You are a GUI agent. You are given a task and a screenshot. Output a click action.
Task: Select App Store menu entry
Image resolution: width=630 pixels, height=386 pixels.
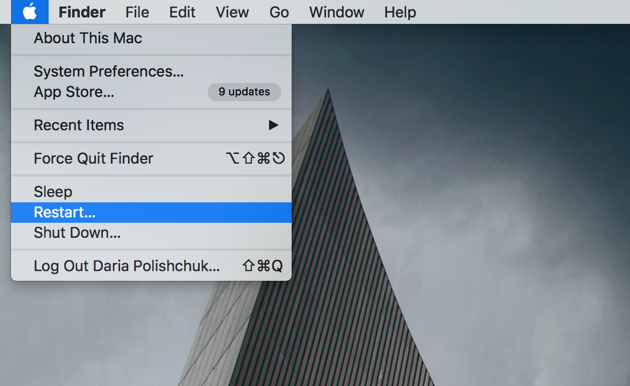coord(151,92)
